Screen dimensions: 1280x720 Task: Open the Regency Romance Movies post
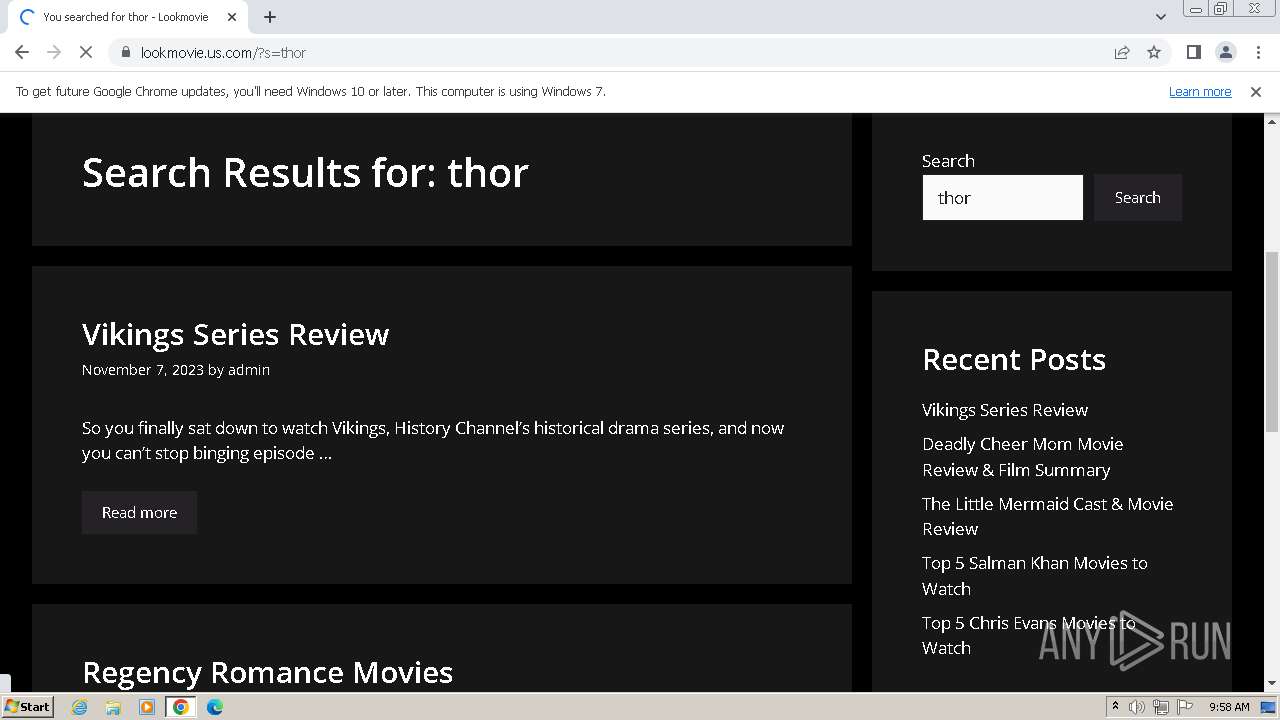click(x=267, y=672)
